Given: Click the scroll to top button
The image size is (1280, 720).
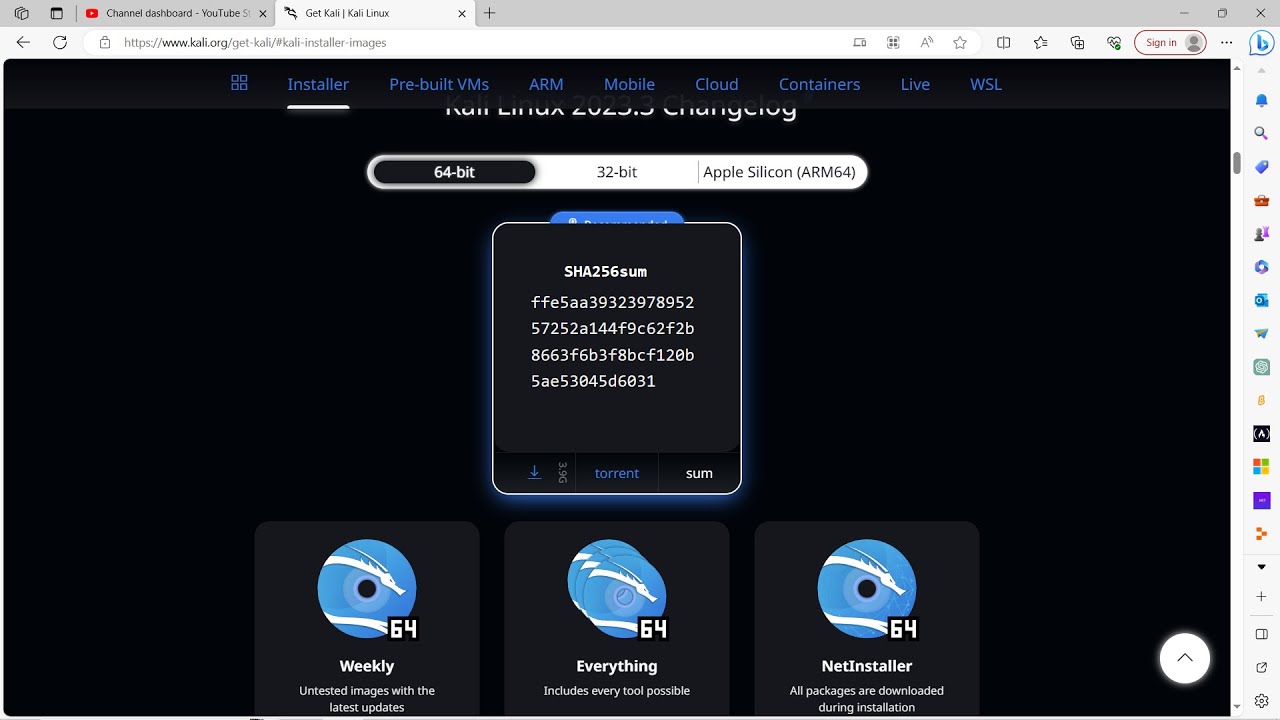Looking at the screenshot, I should (1185, 658).
